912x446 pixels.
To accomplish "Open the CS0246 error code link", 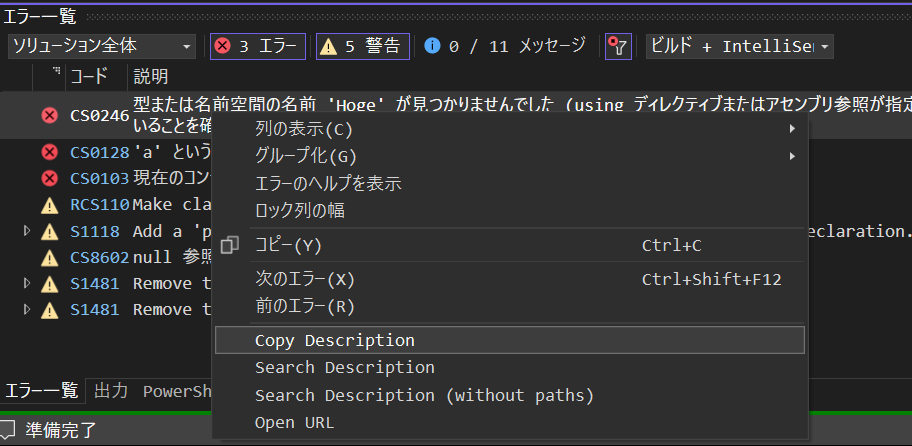I will [99, 116].
